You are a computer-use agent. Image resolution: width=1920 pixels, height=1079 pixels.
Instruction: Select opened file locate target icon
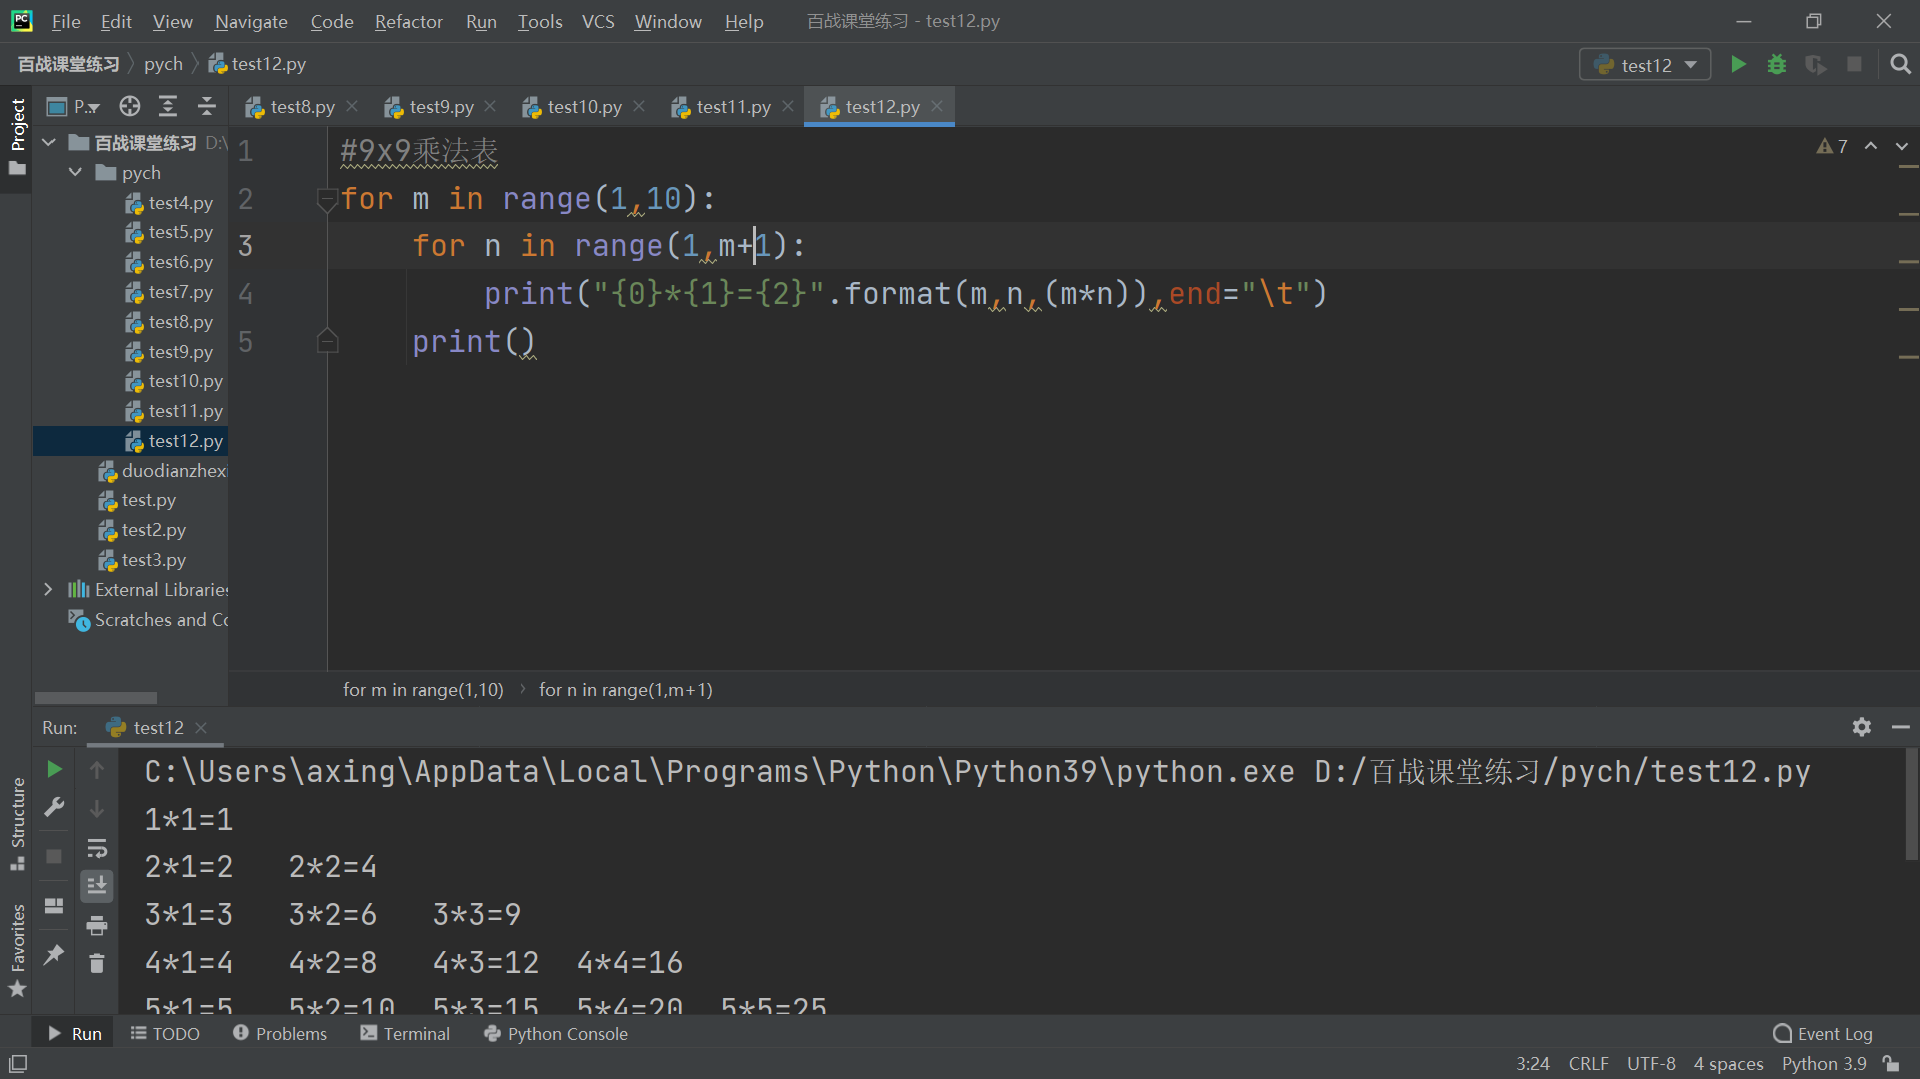(x=130, y=107)
